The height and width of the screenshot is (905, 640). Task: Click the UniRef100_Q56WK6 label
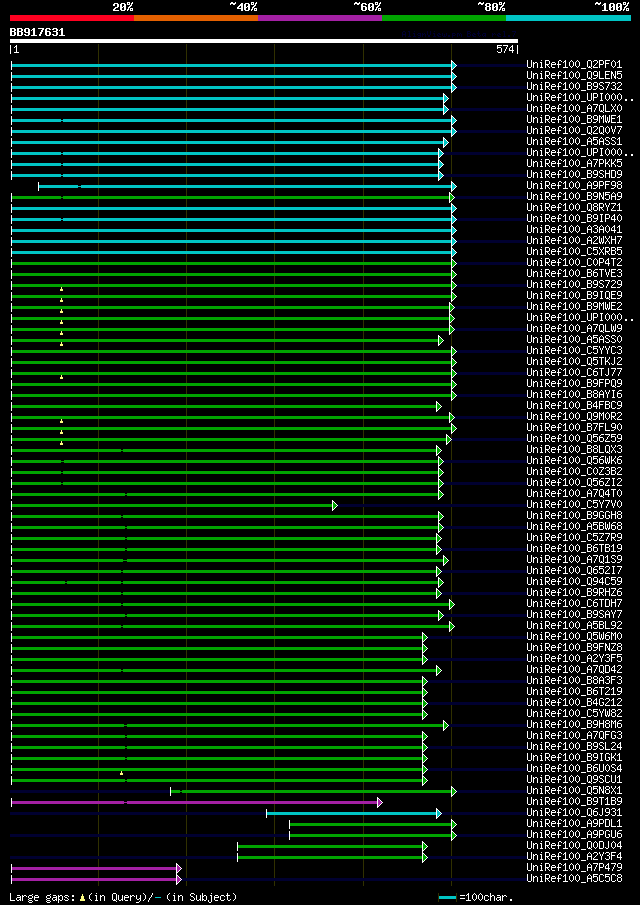tap(574, 461)
